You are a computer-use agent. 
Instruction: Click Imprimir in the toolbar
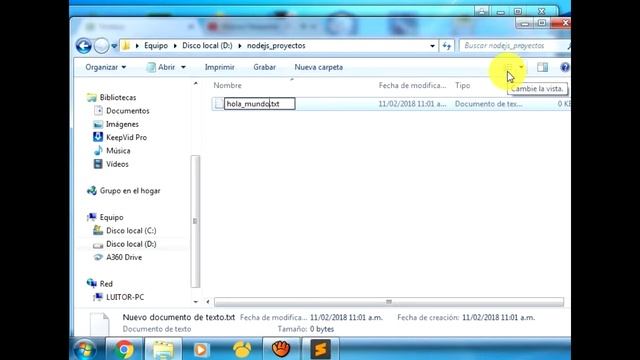[x=220, y=67]
